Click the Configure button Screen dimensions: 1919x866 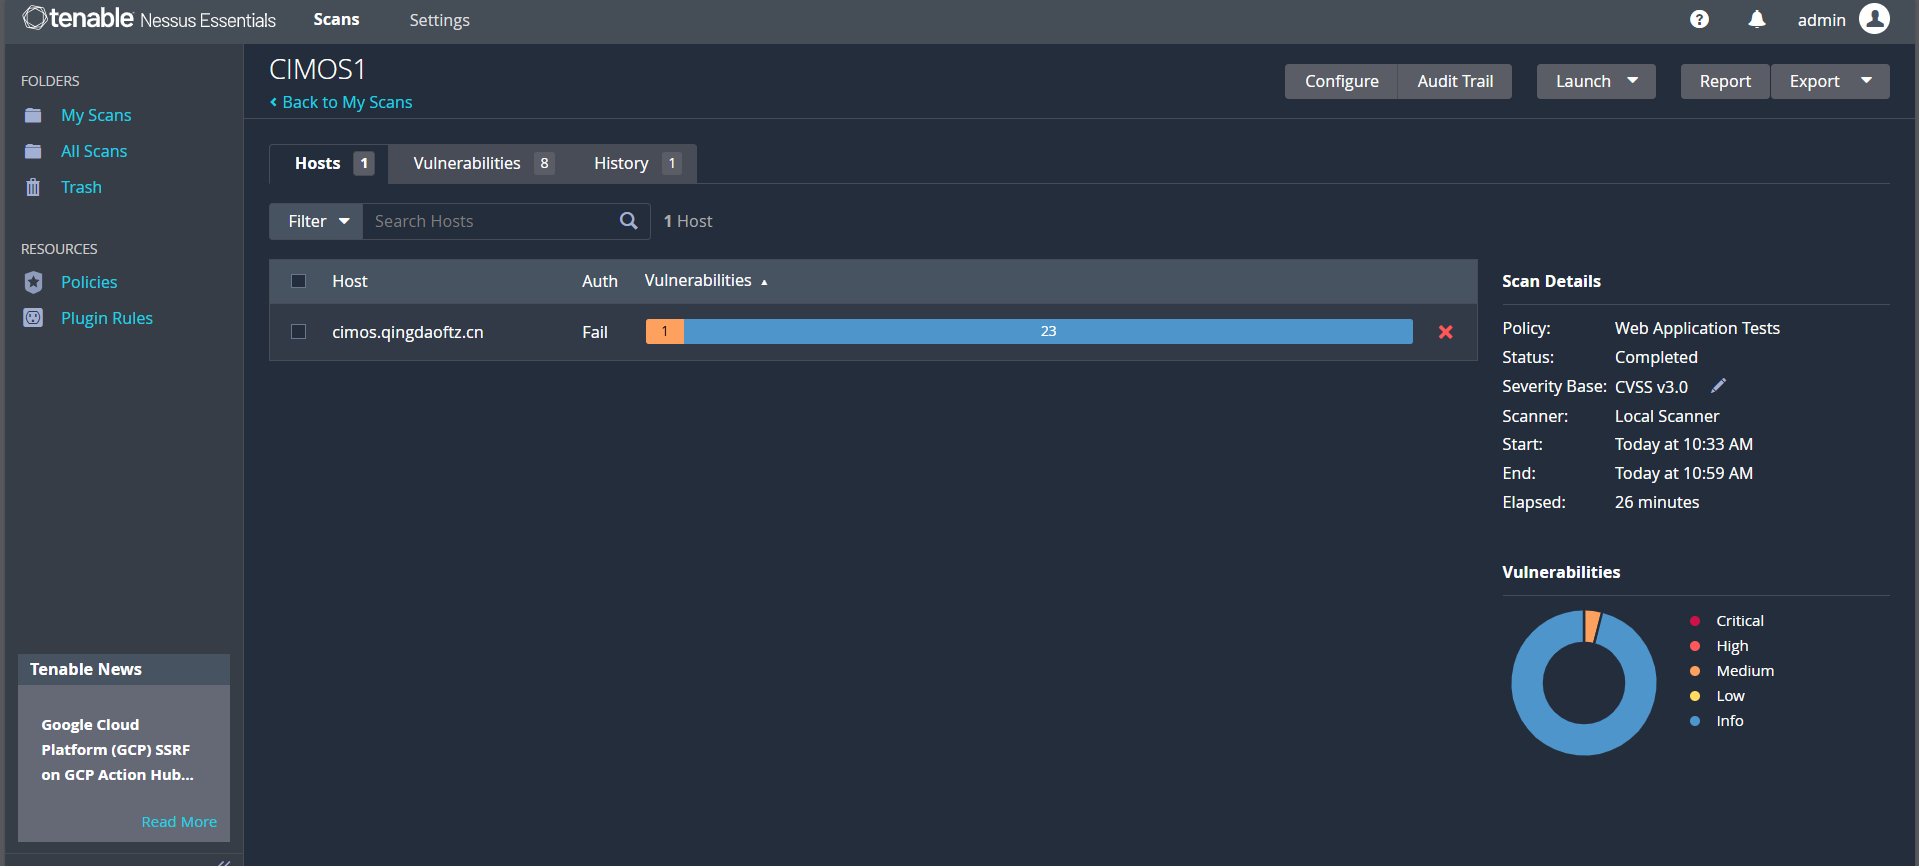[x=1341, y=81]
